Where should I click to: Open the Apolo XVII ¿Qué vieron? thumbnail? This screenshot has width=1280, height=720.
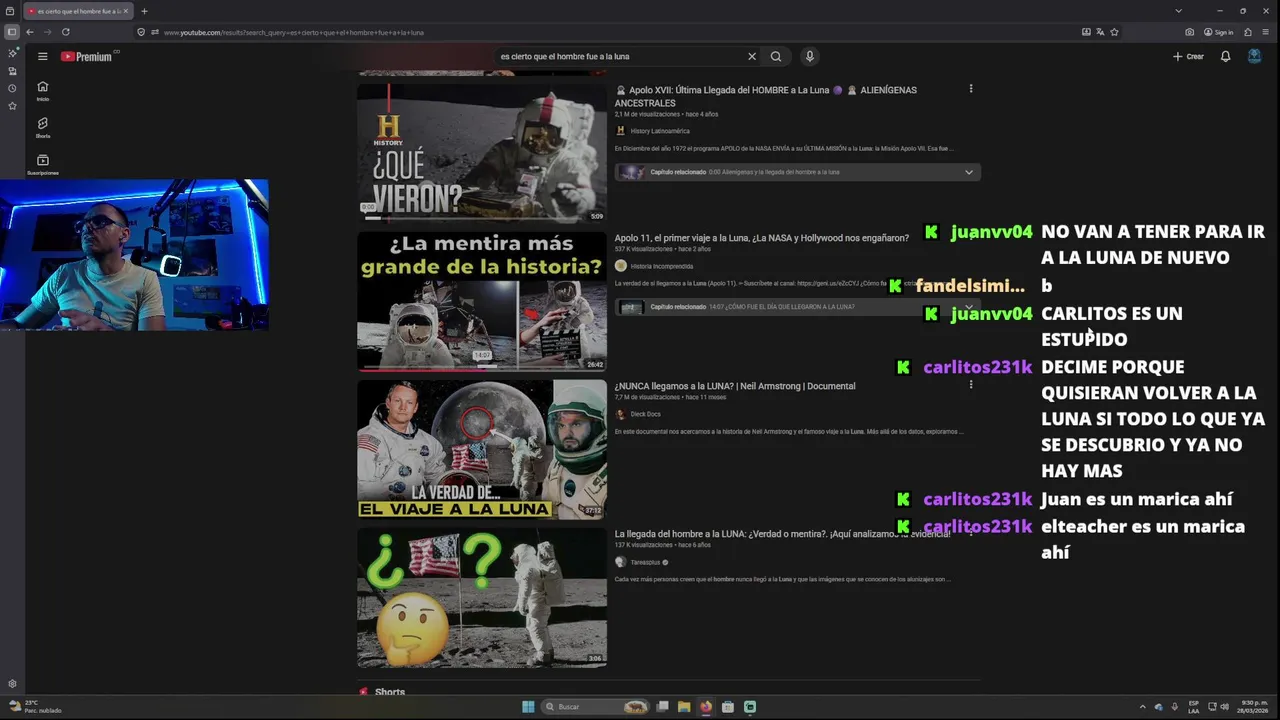tap(482, 152)
